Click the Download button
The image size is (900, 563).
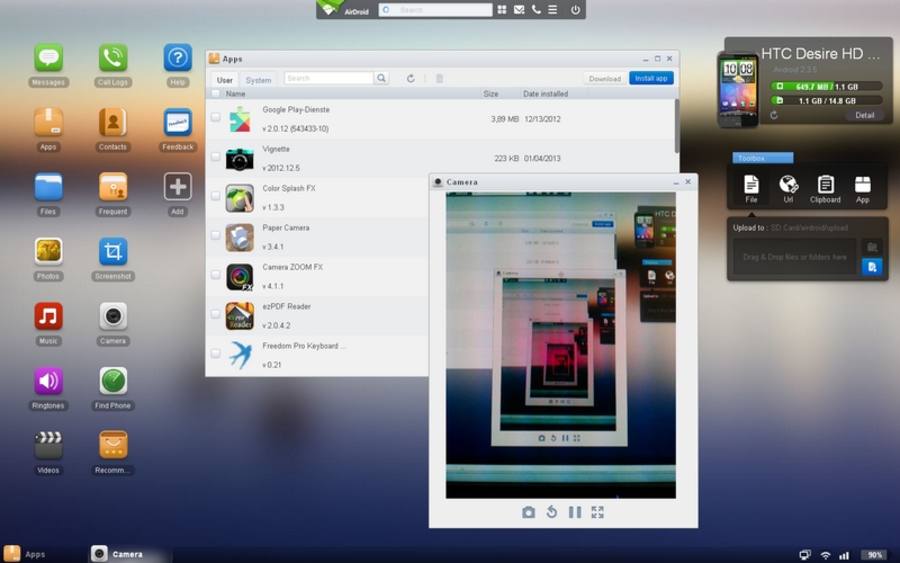click(605, 79)
